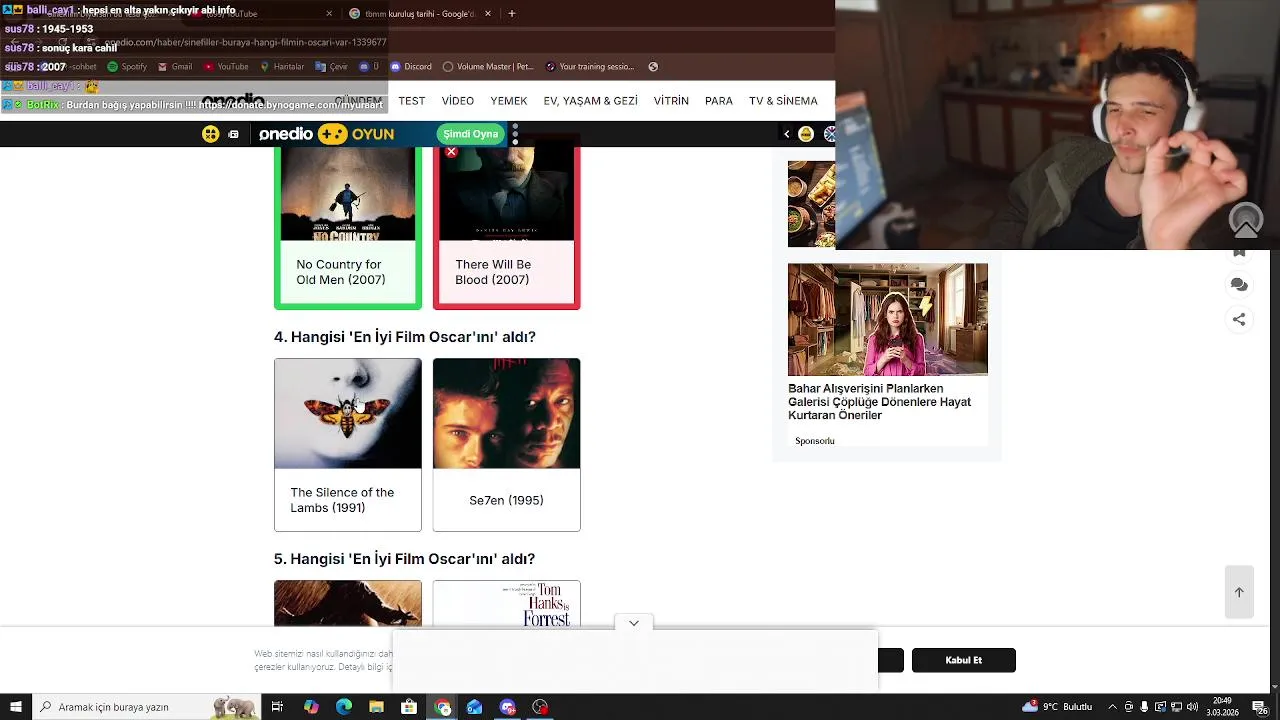Choose the Se7en (1995) answer card
This screenshot has height=720, width=1280.
(506, 445)
